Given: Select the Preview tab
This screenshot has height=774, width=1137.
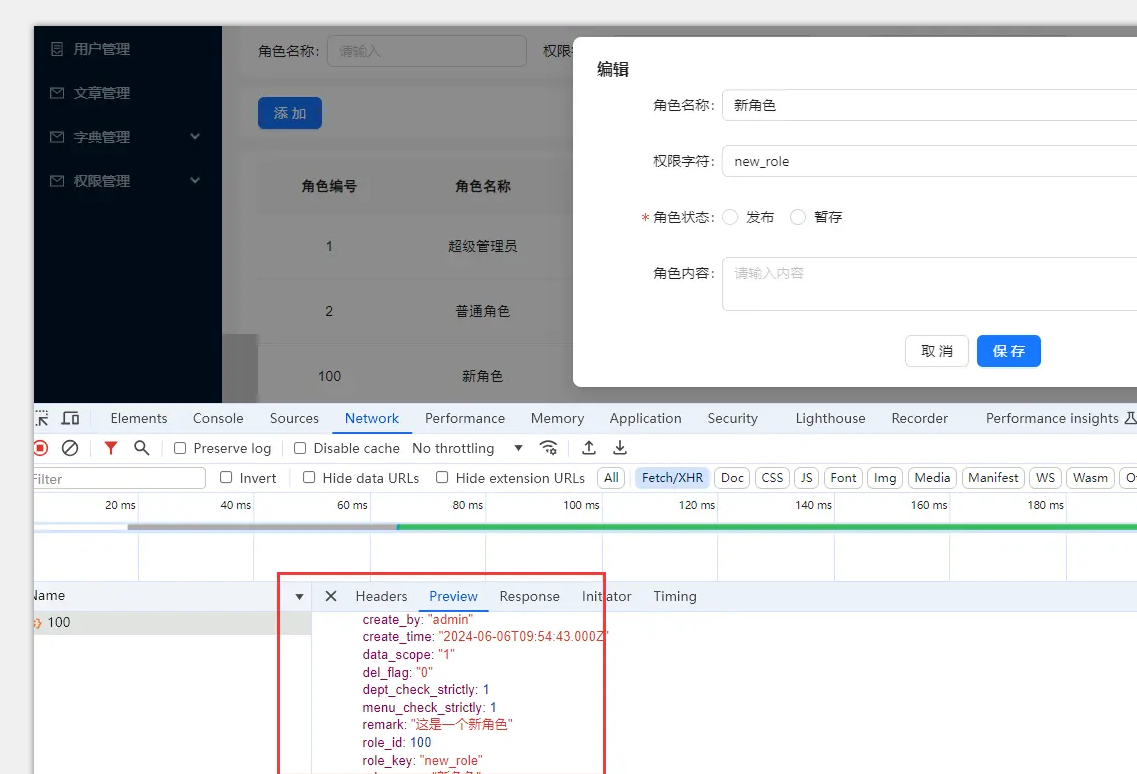Looking at the screenshot, I should [x=453, y=596].
